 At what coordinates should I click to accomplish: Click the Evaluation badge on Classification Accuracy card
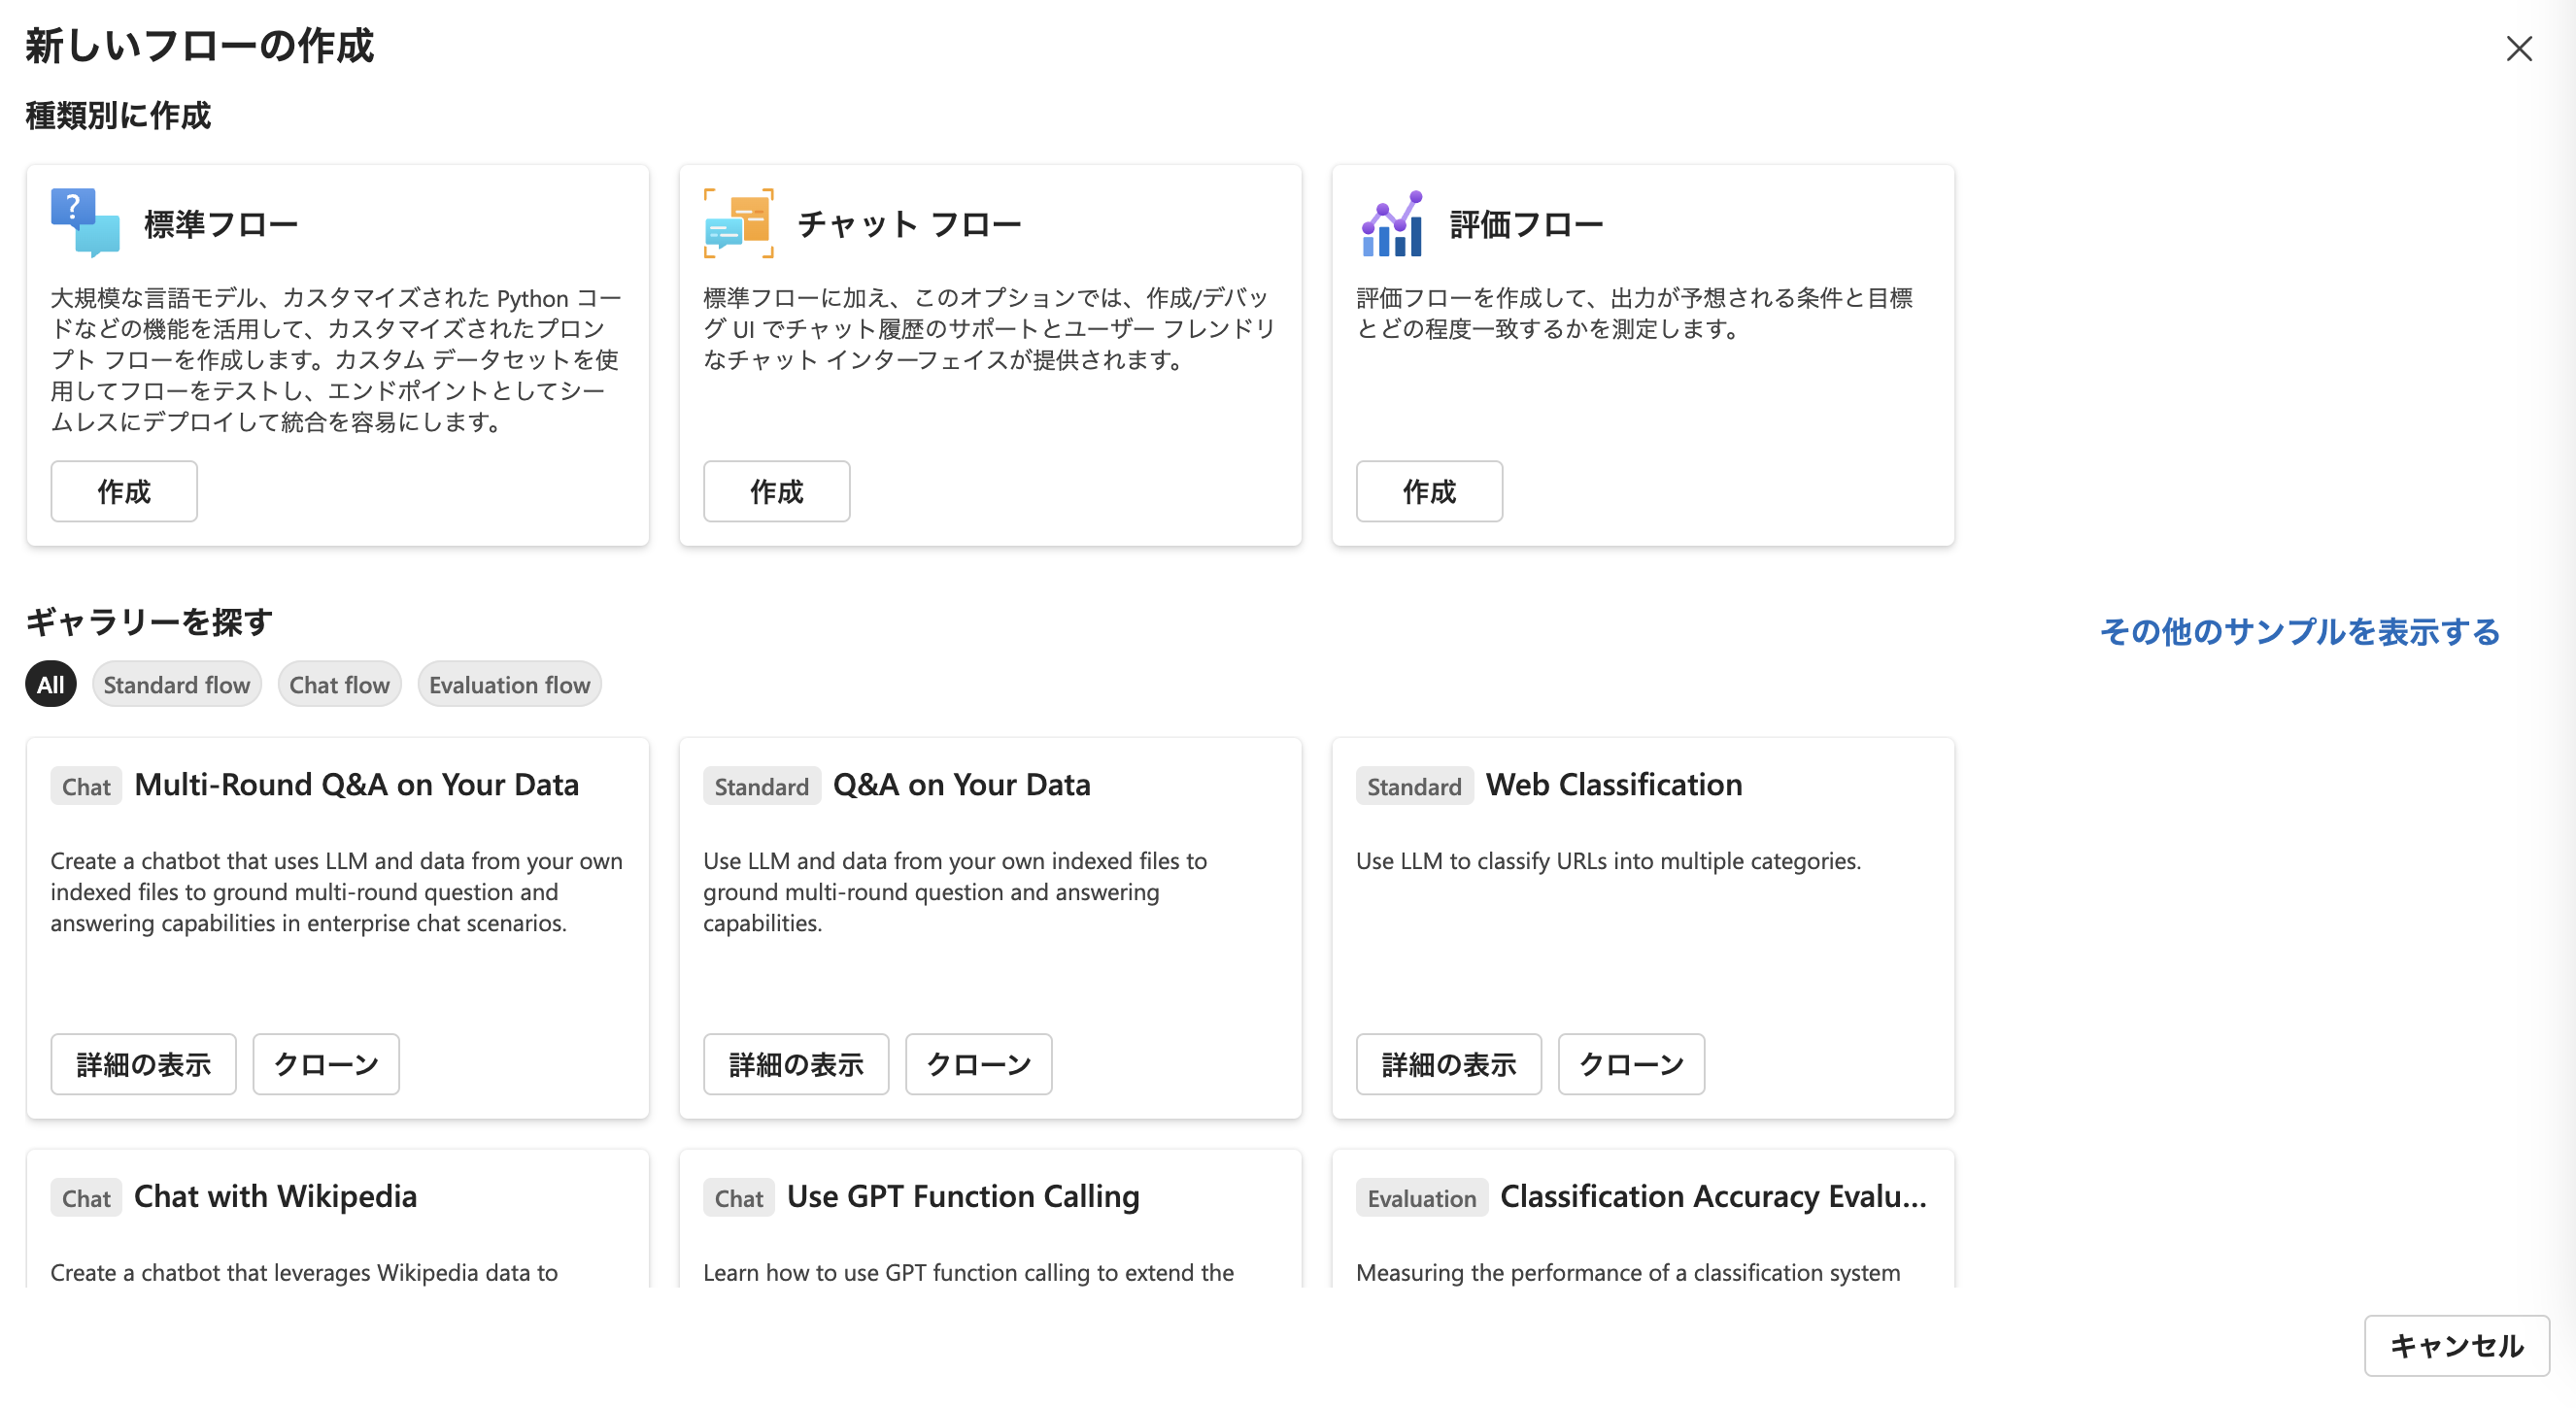tap(1420, 1197)
